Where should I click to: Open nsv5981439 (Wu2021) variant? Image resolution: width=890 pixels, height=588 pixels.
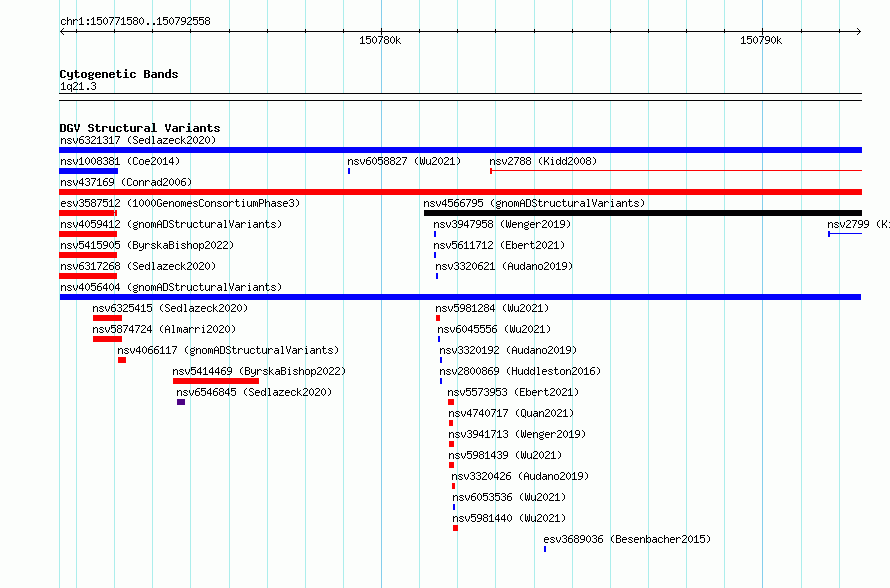tap(505, 455)
